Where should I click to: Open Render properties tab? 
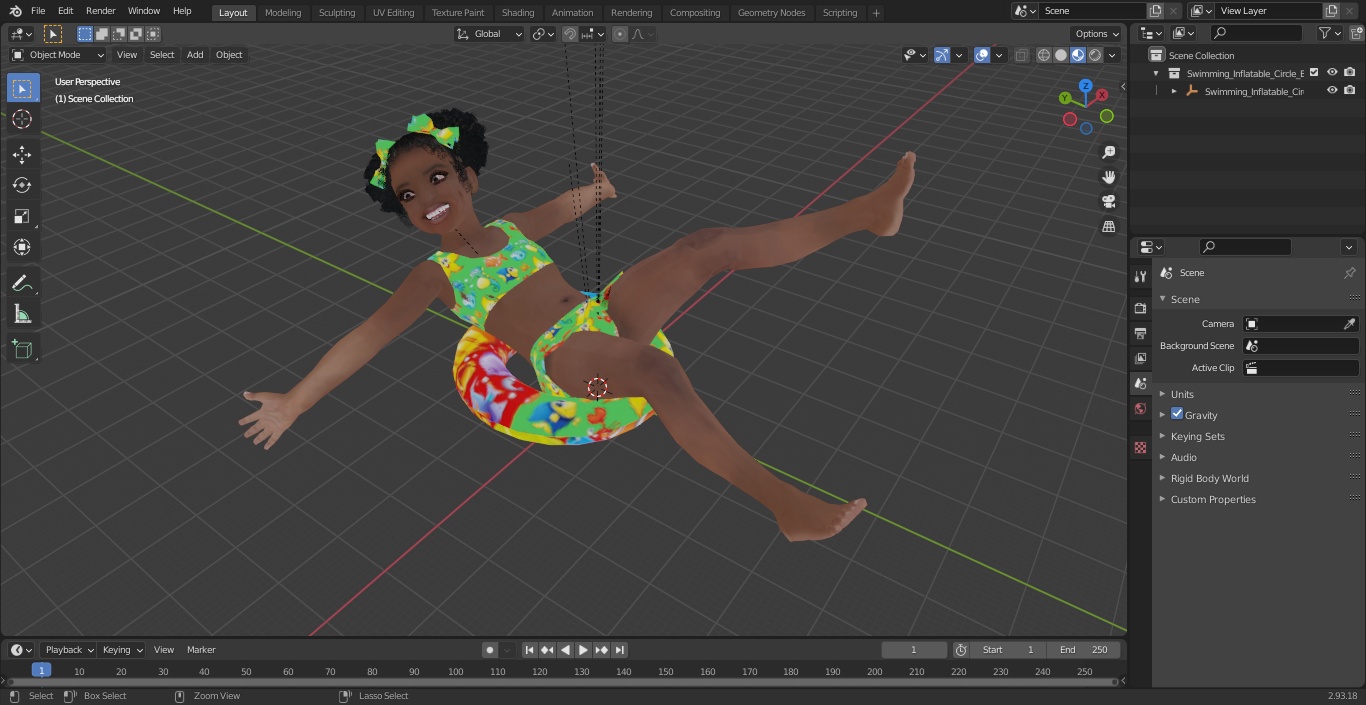1140,308
